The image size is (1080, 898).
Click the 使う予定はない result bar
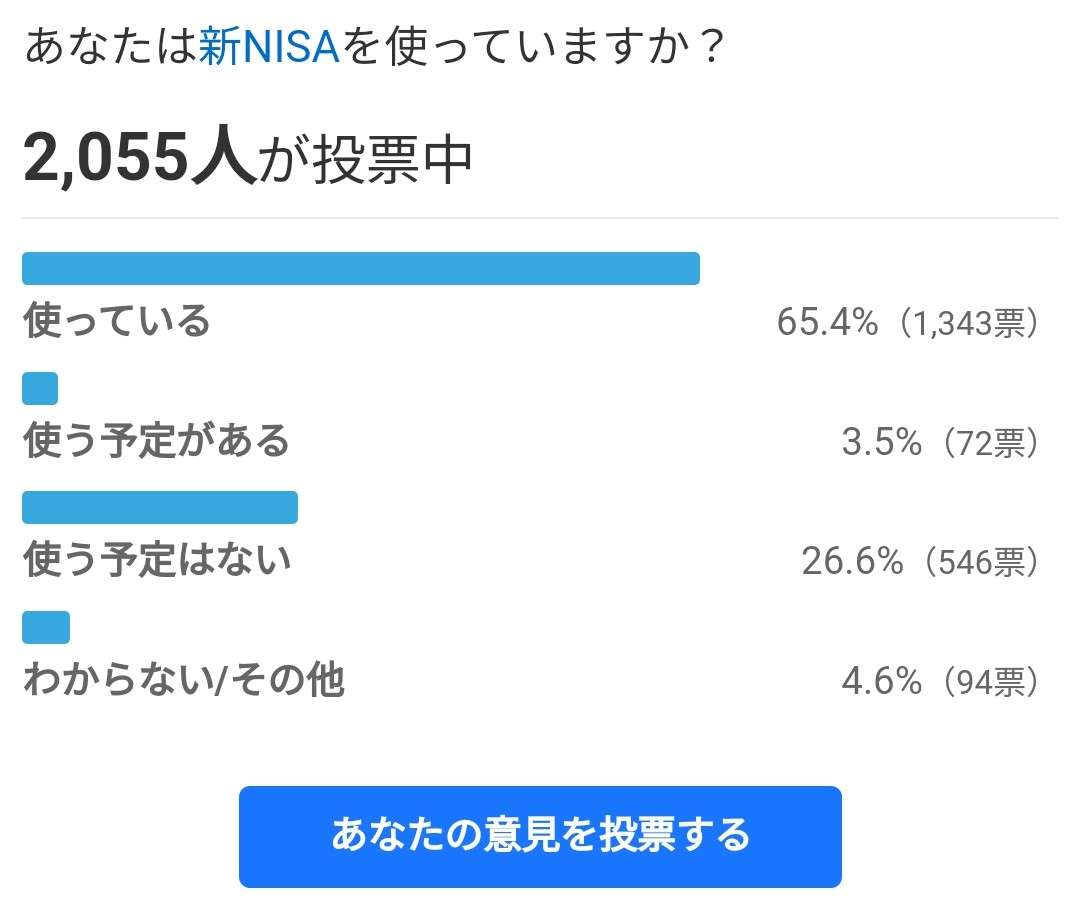pyautogui.click(x=160, y=508)
